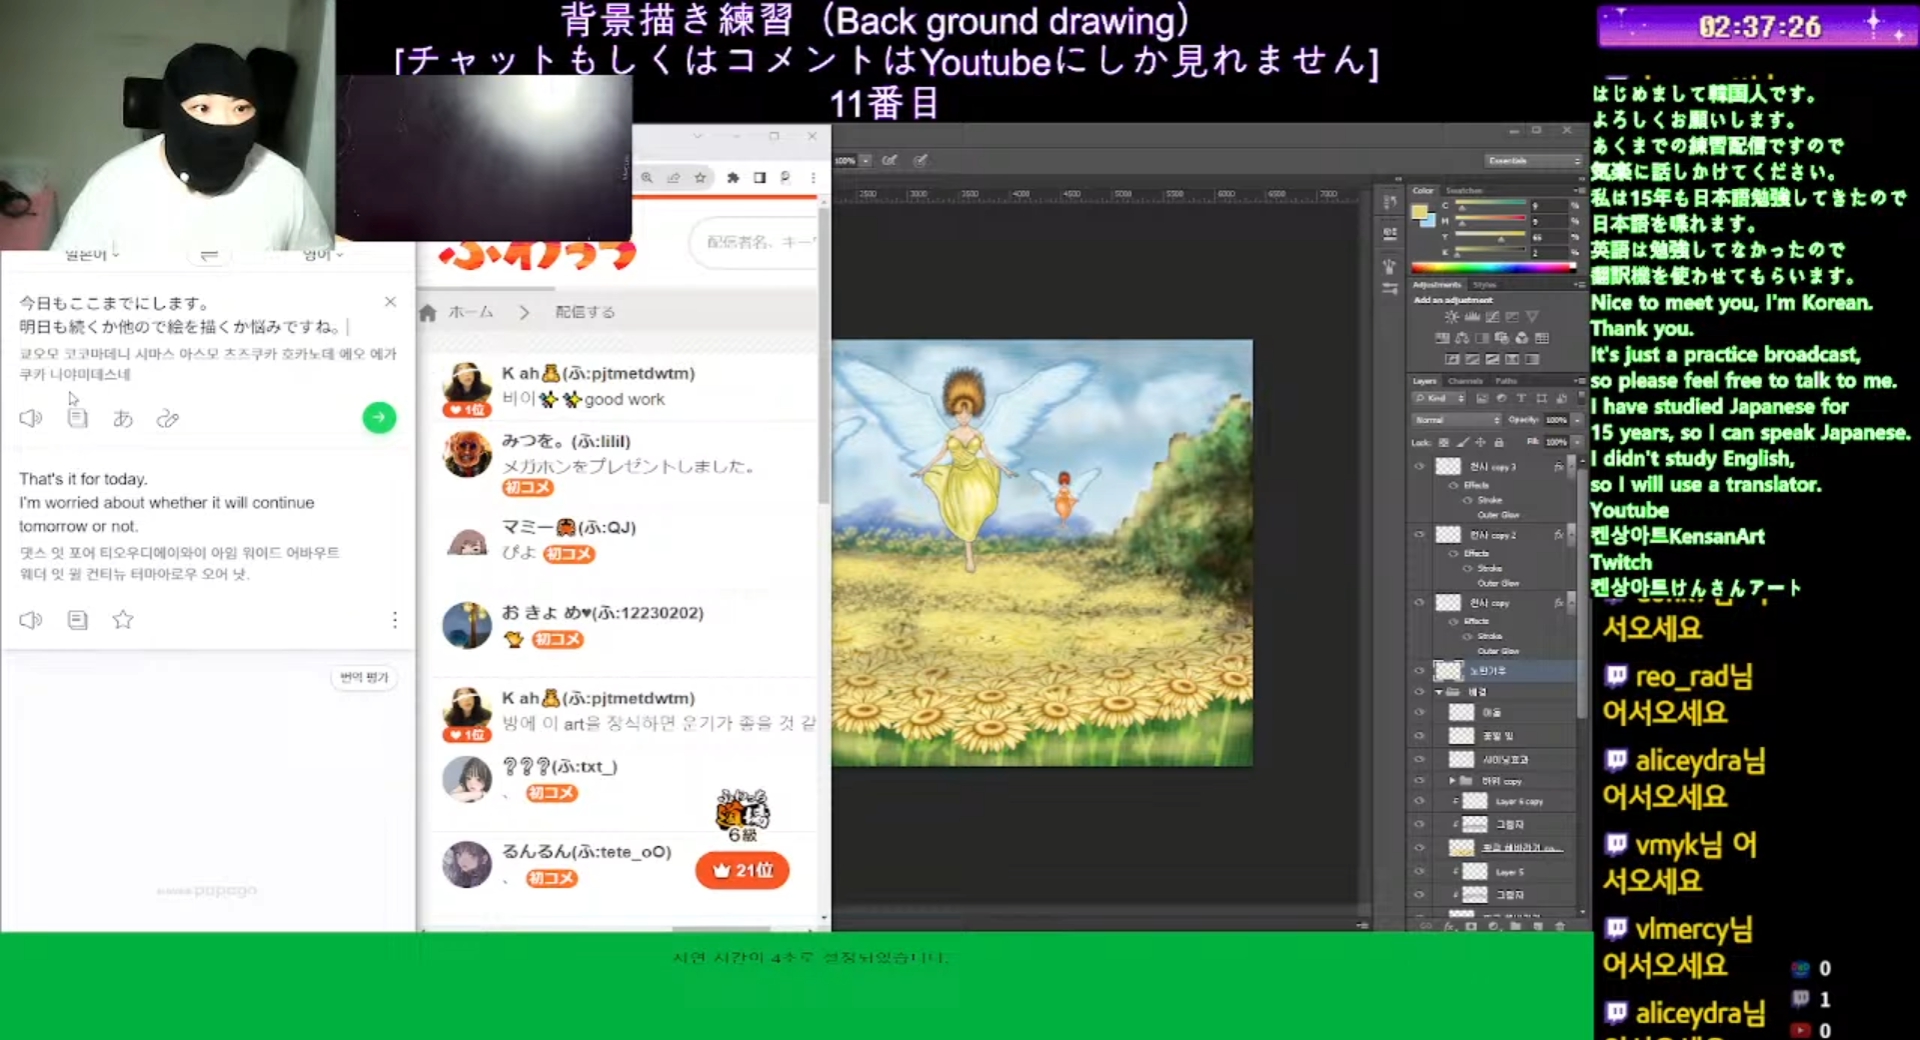Open the Opacity slider dropdown arrow

tap(1575, 420)
